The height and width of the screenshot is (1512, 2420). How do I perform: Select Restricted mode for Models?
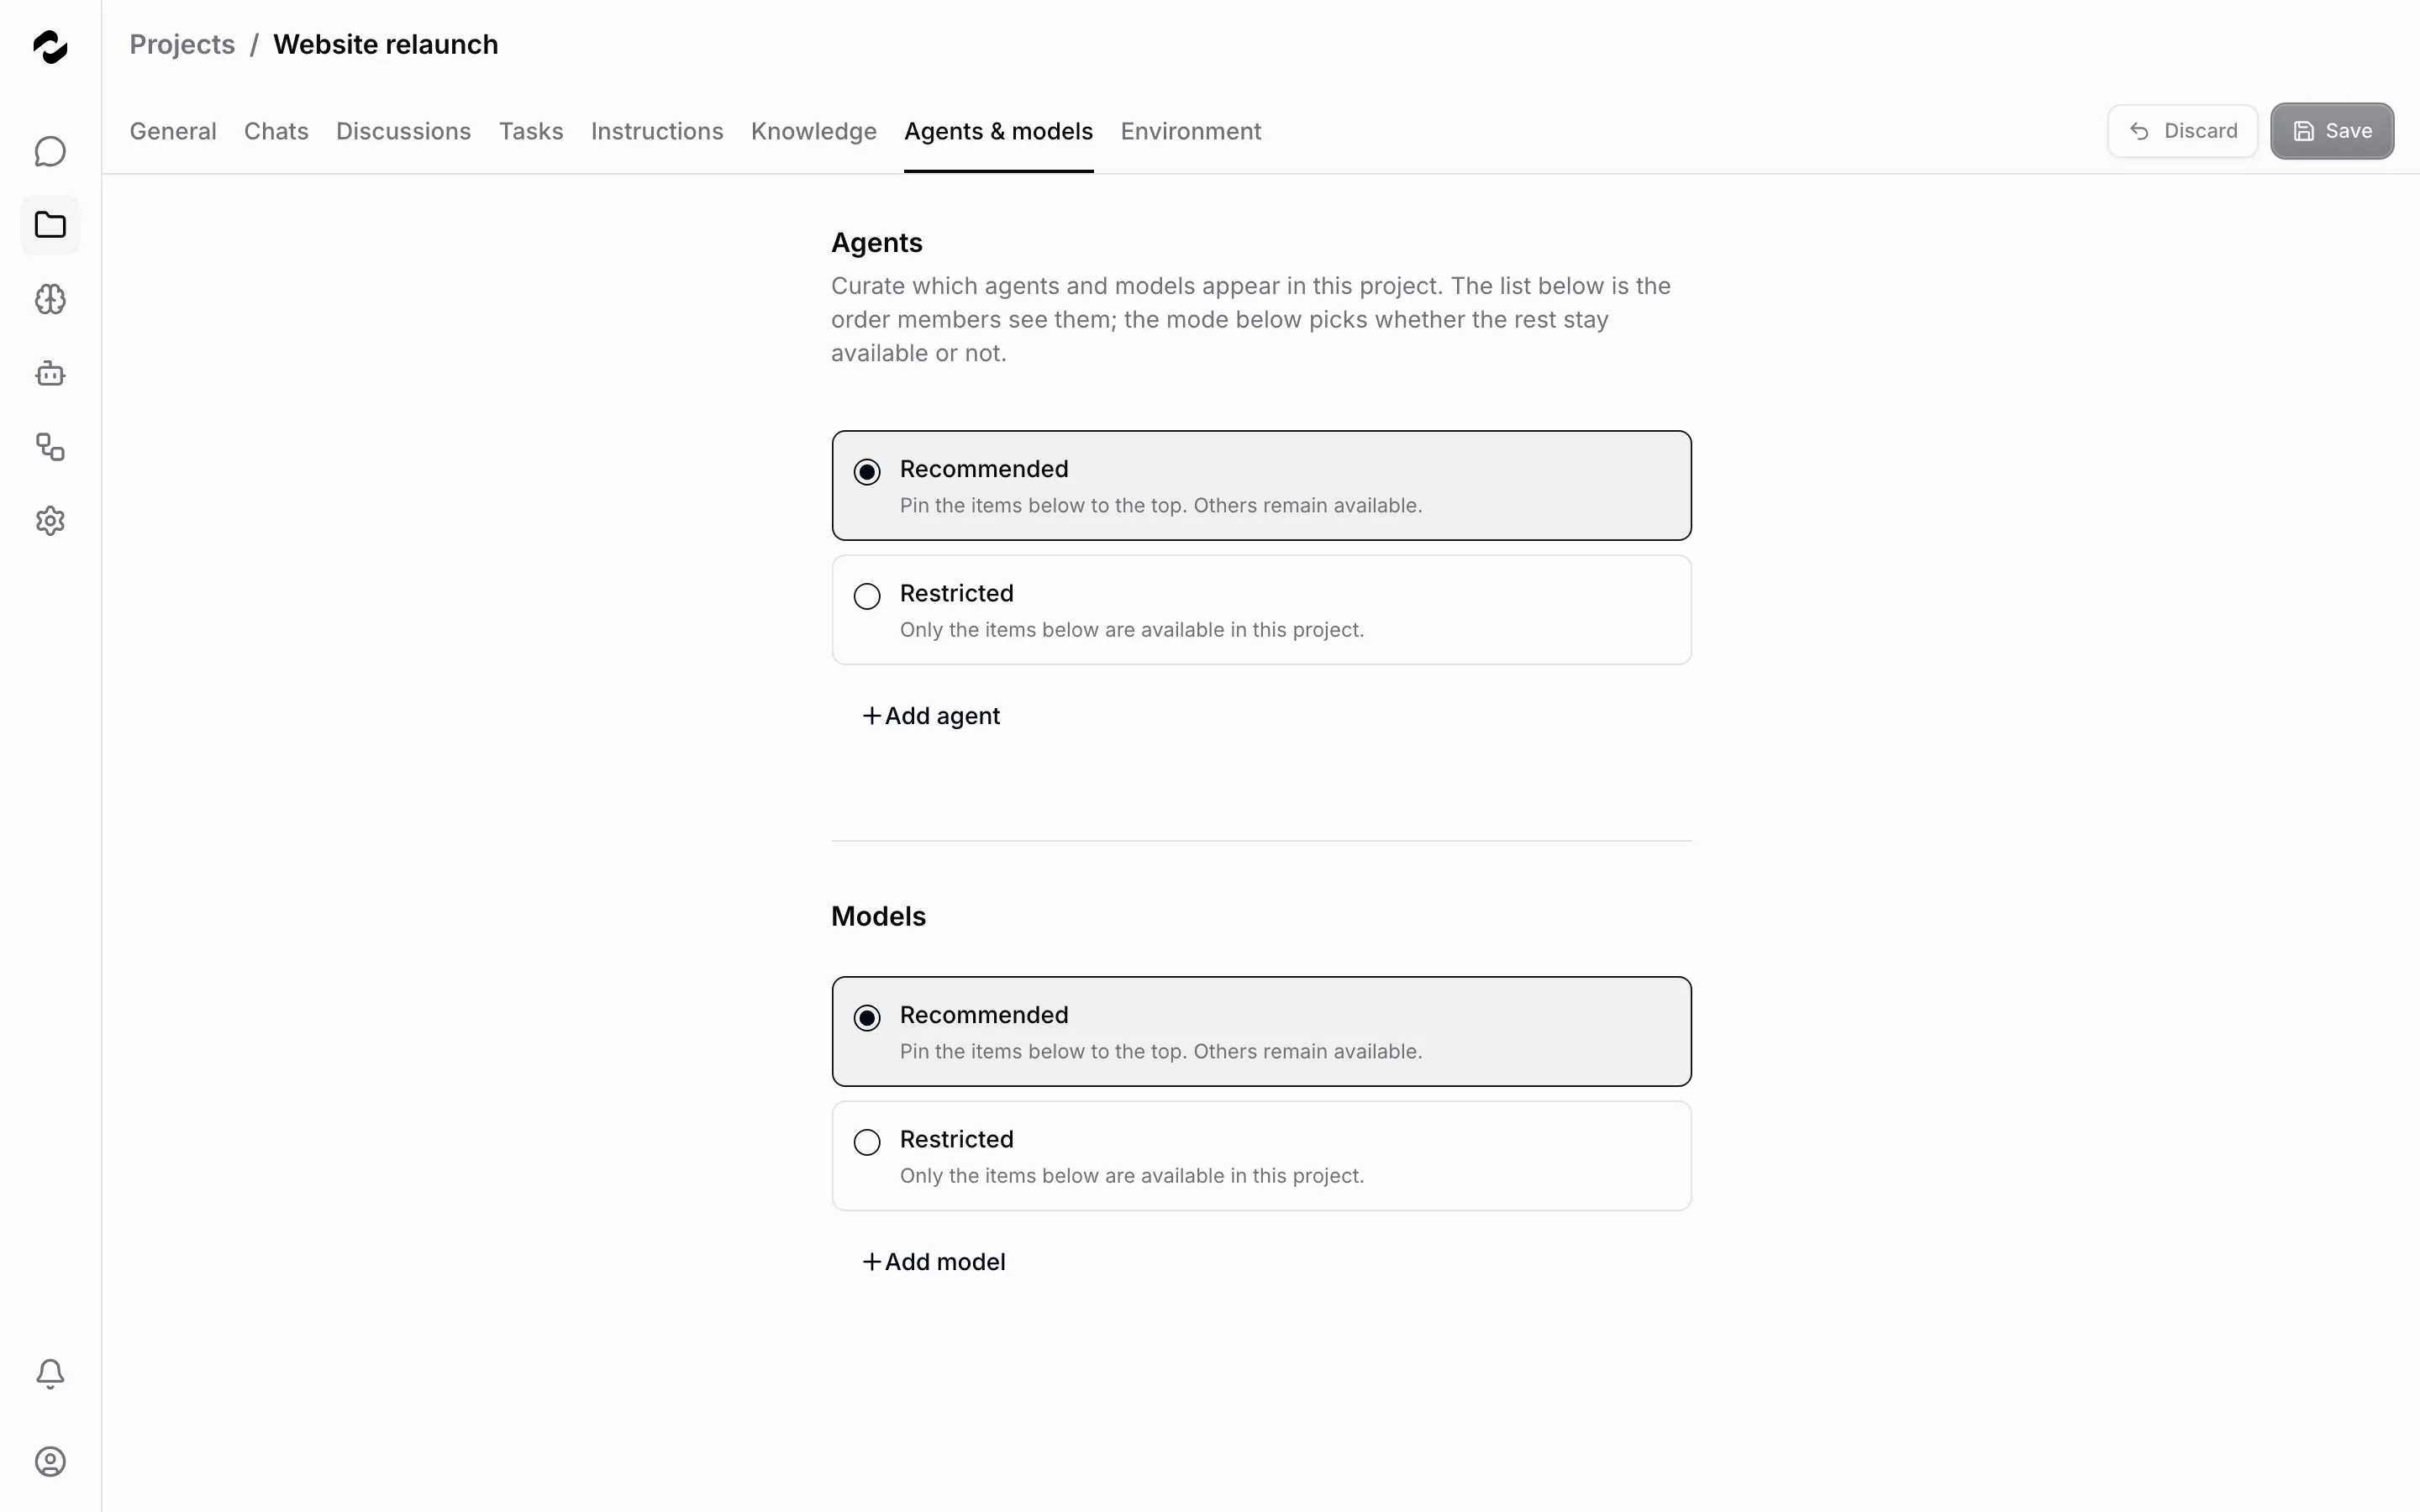pos(1261,1156)
